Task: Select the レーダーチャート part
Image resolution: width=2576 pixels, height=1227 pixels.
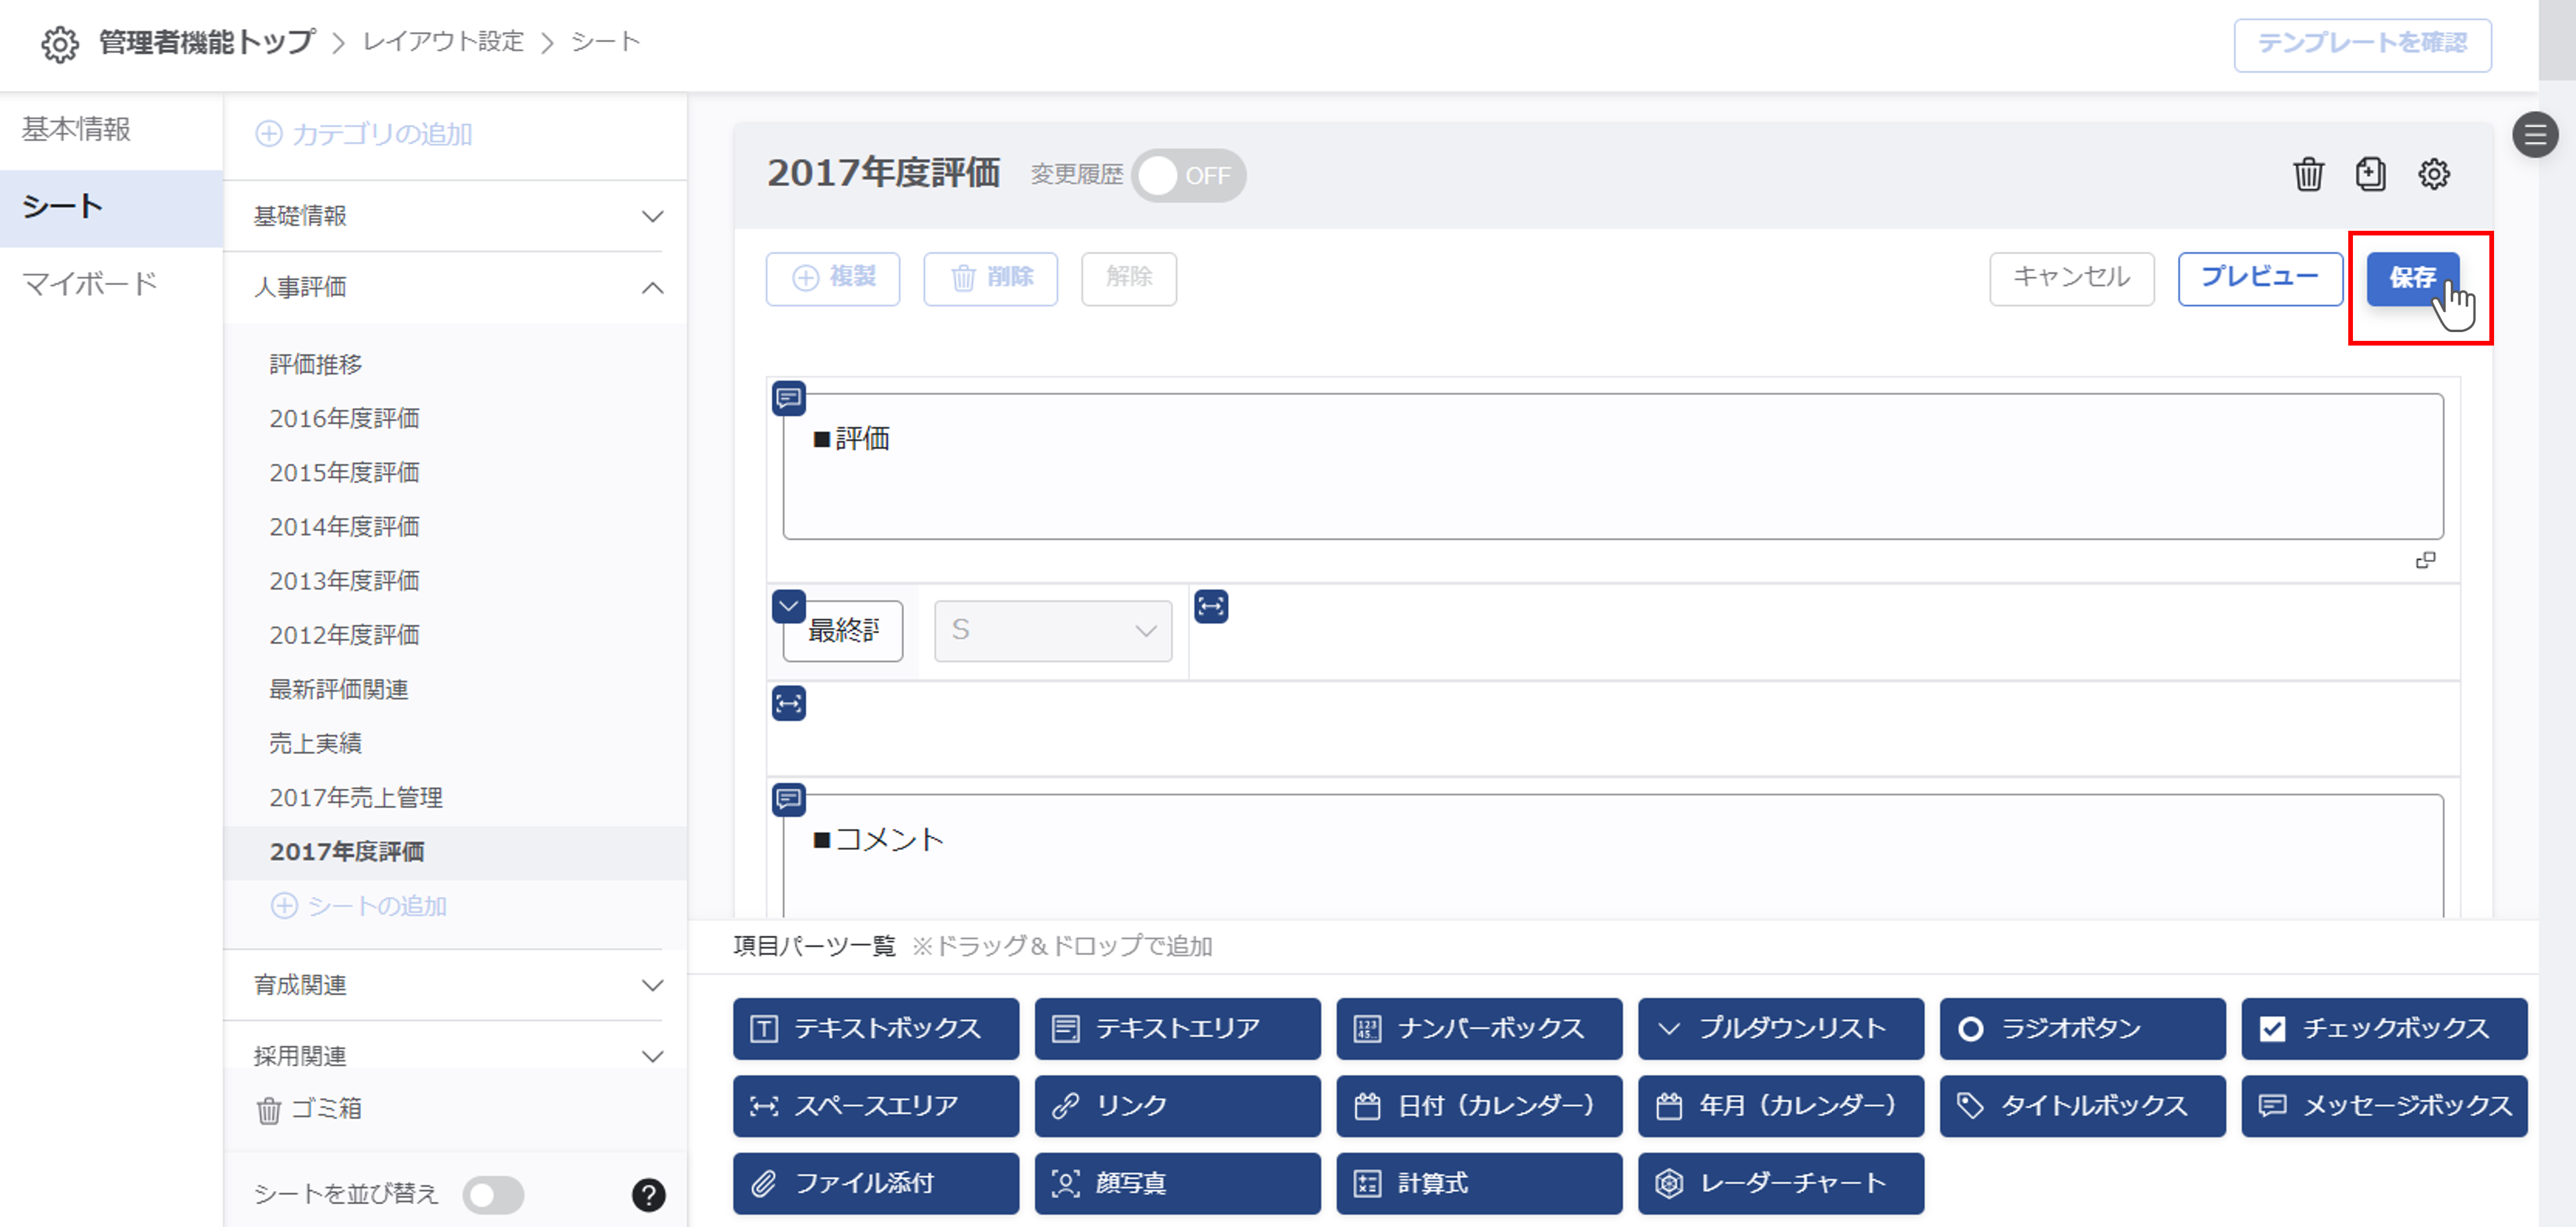Action: tap(1780, 1183)
